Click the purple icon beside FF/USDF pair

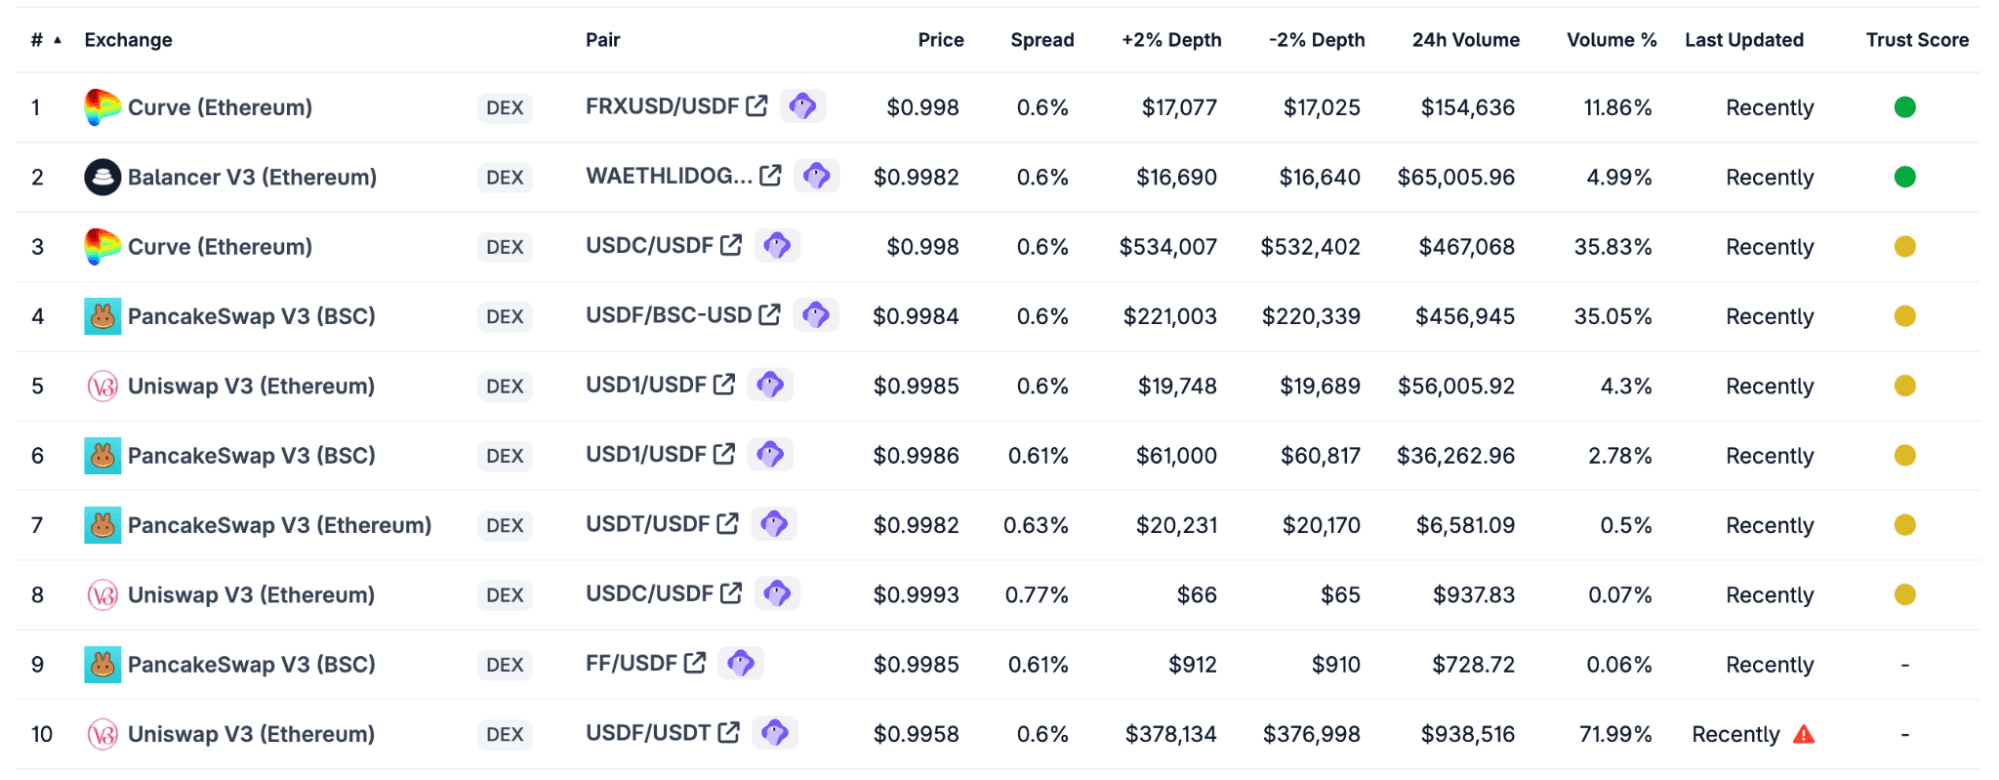pyautogui.click(x=740, y=663)
